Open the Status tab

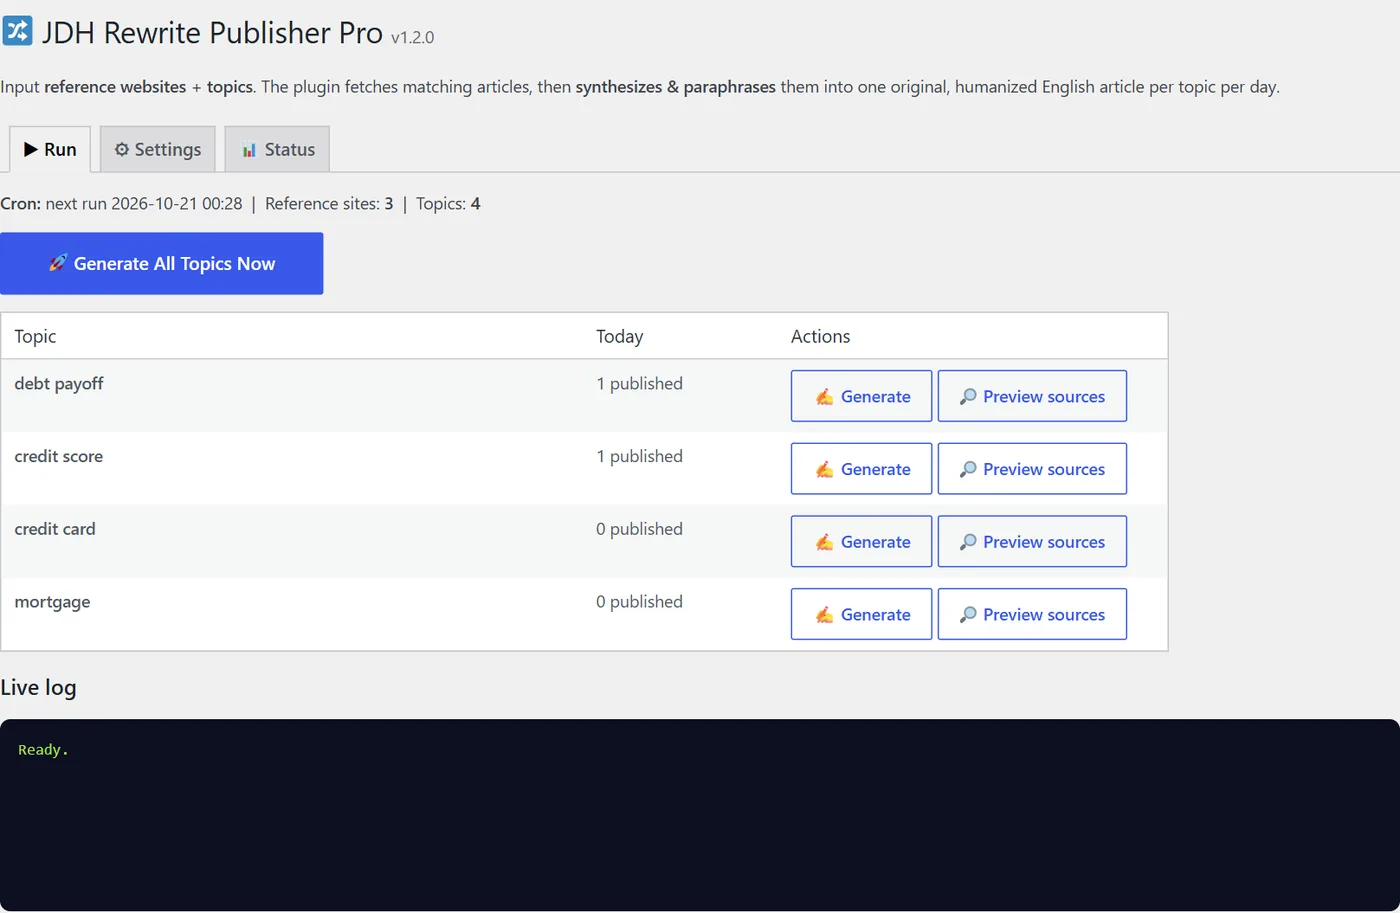[x=277, y=149]
